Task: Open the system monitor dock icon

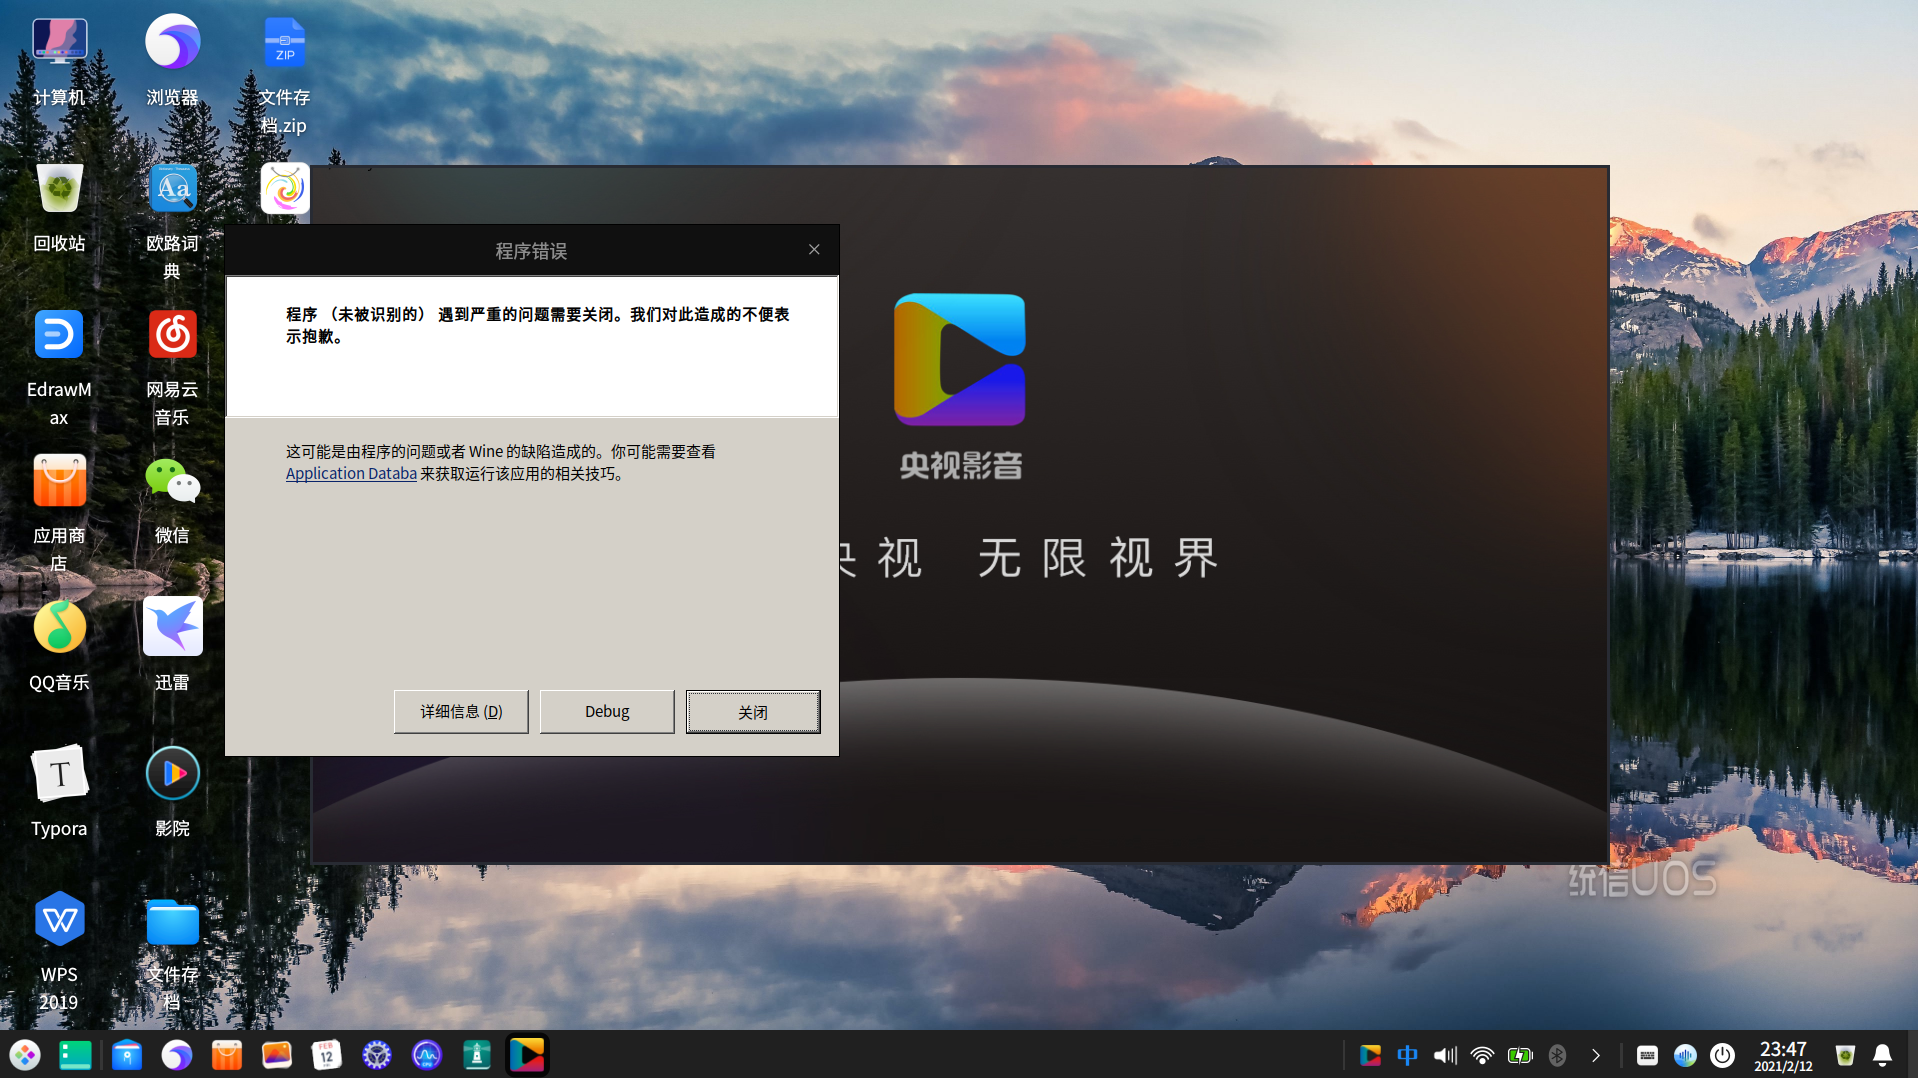Action: (427, 1055)
